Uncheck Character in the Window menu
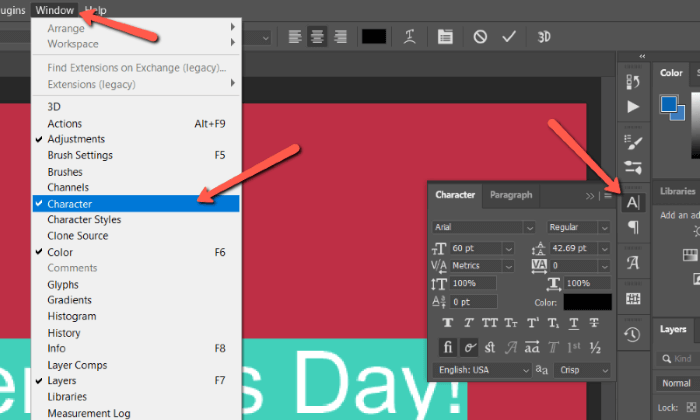The height and width of the screenshot is (420, 700). 70,203
